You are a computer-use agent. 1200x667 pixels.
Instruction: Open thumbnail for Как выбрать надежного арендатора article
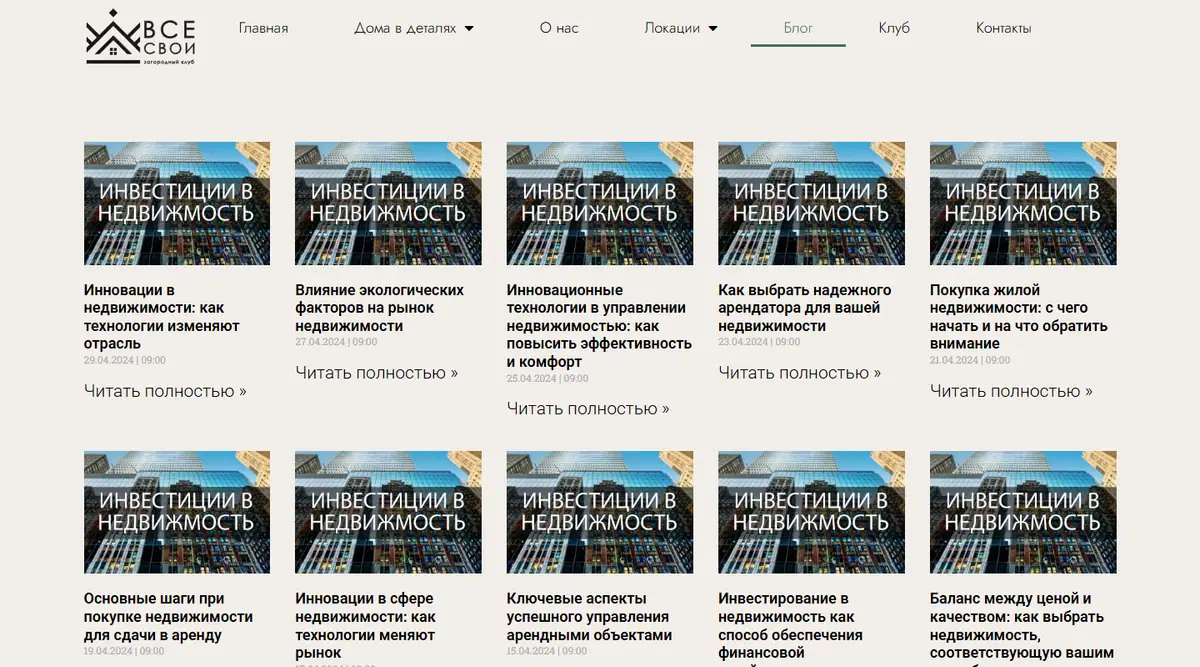point(811,203)
